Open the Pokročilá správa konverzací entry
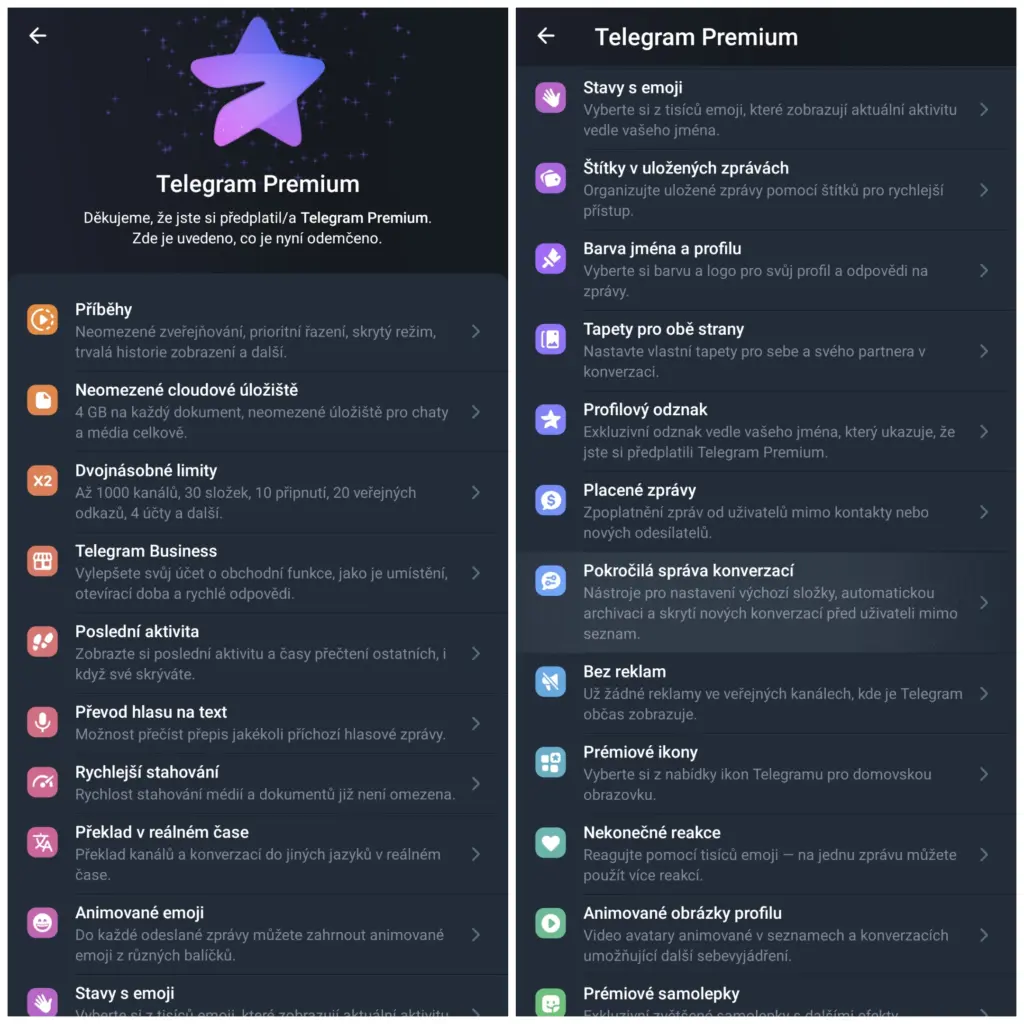 click(x=766, y=602)
